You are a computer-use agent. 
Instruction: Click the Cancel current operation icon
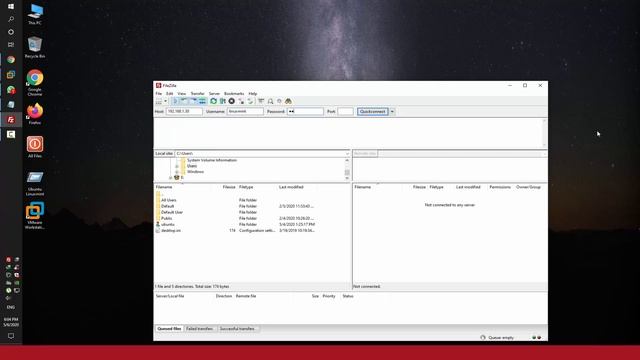(231, 101)
